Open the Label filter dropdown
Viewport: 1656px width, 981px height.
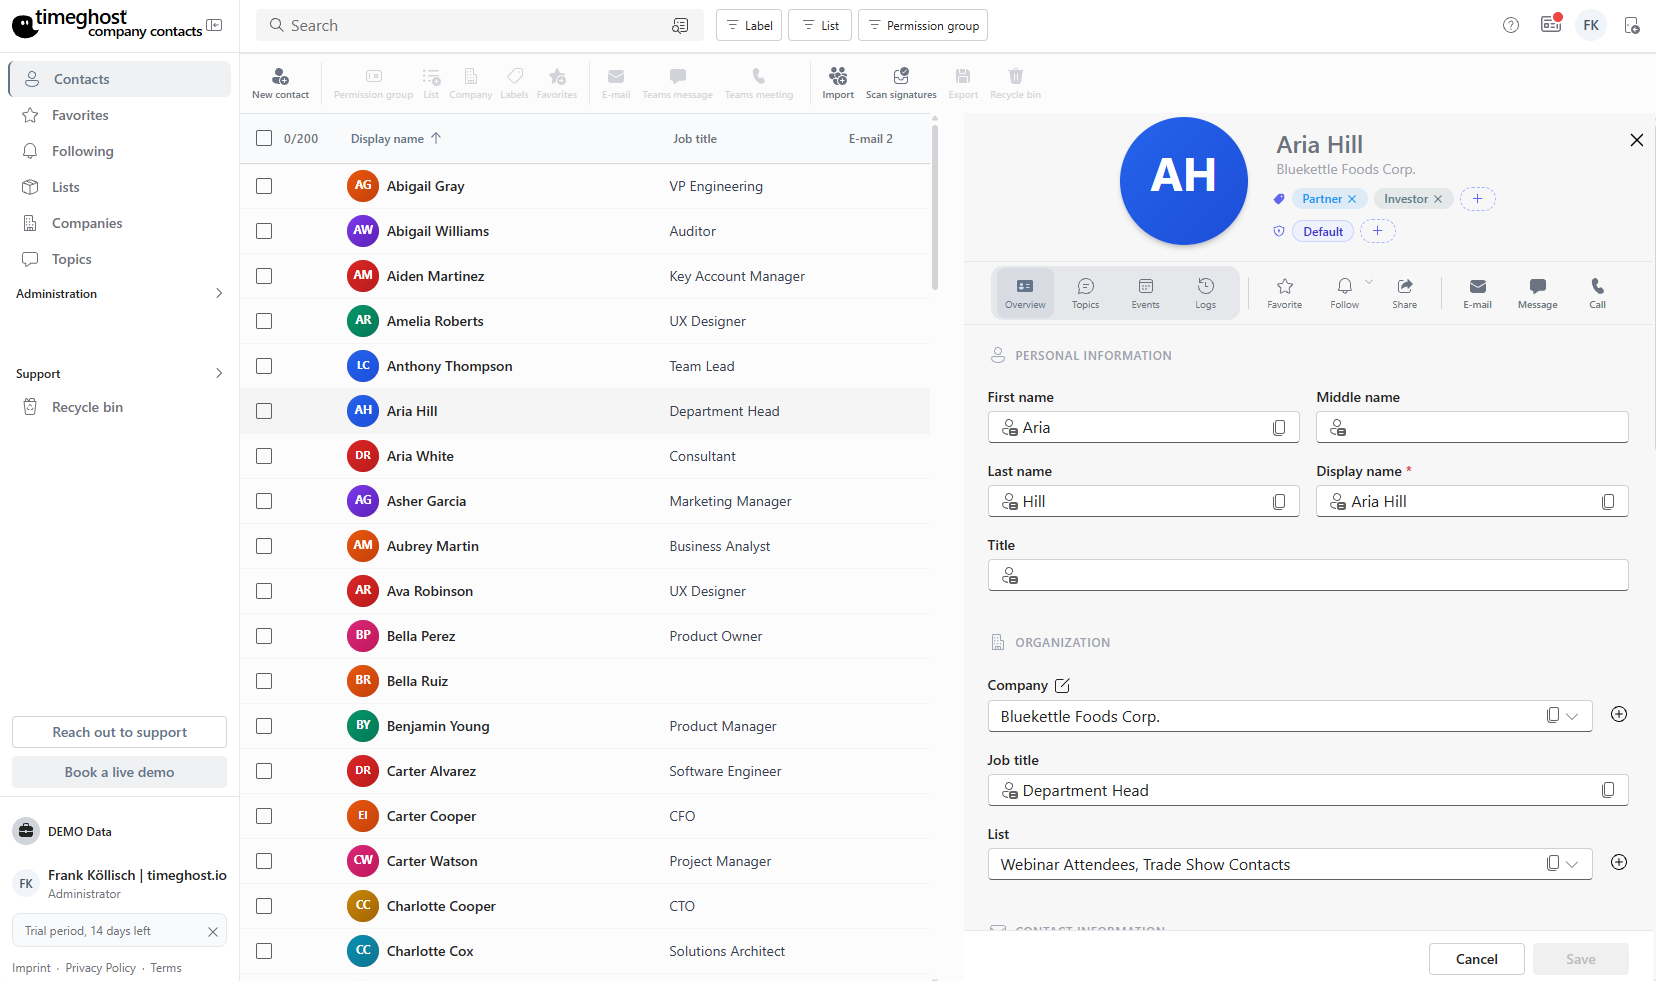pyautogui.click(x=749, y=25)
